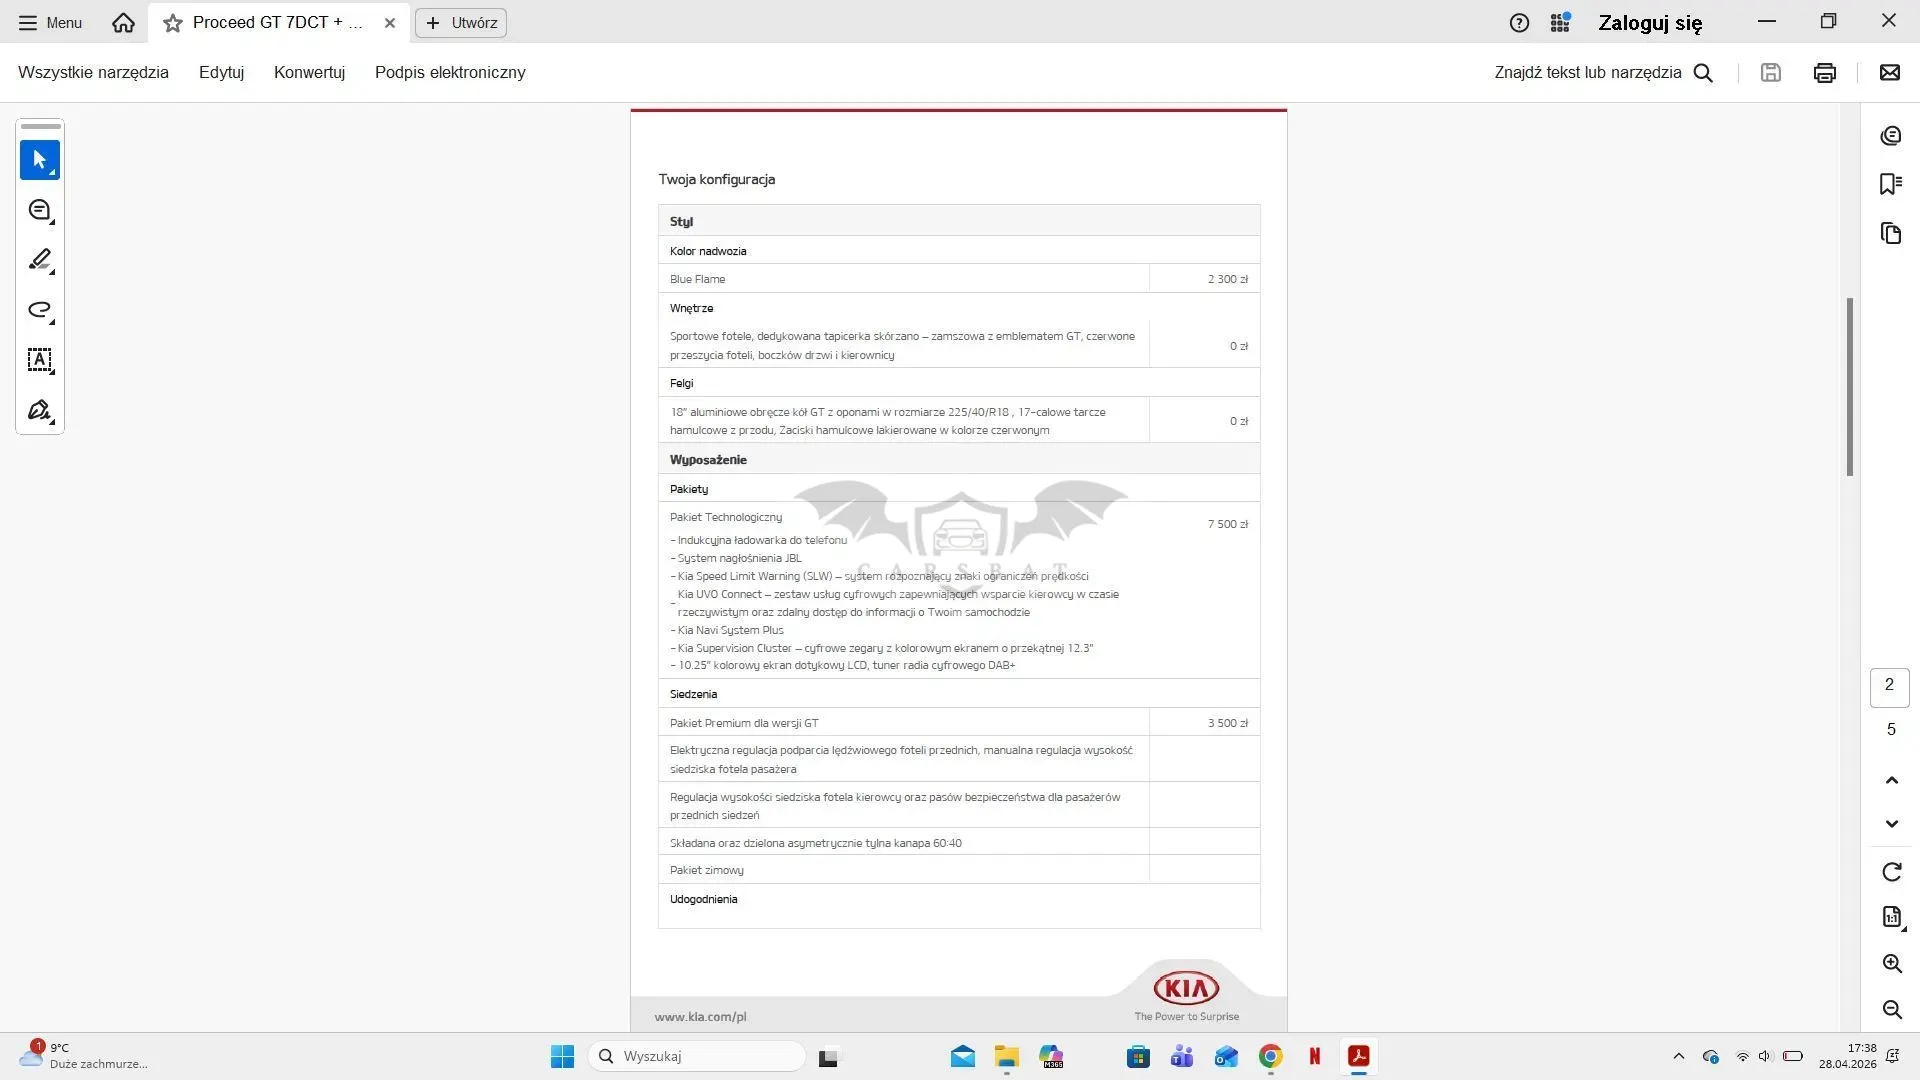
Task: Open Outlook from the taskbar
Action: pyautogui.click(x=1226, y=1056)
